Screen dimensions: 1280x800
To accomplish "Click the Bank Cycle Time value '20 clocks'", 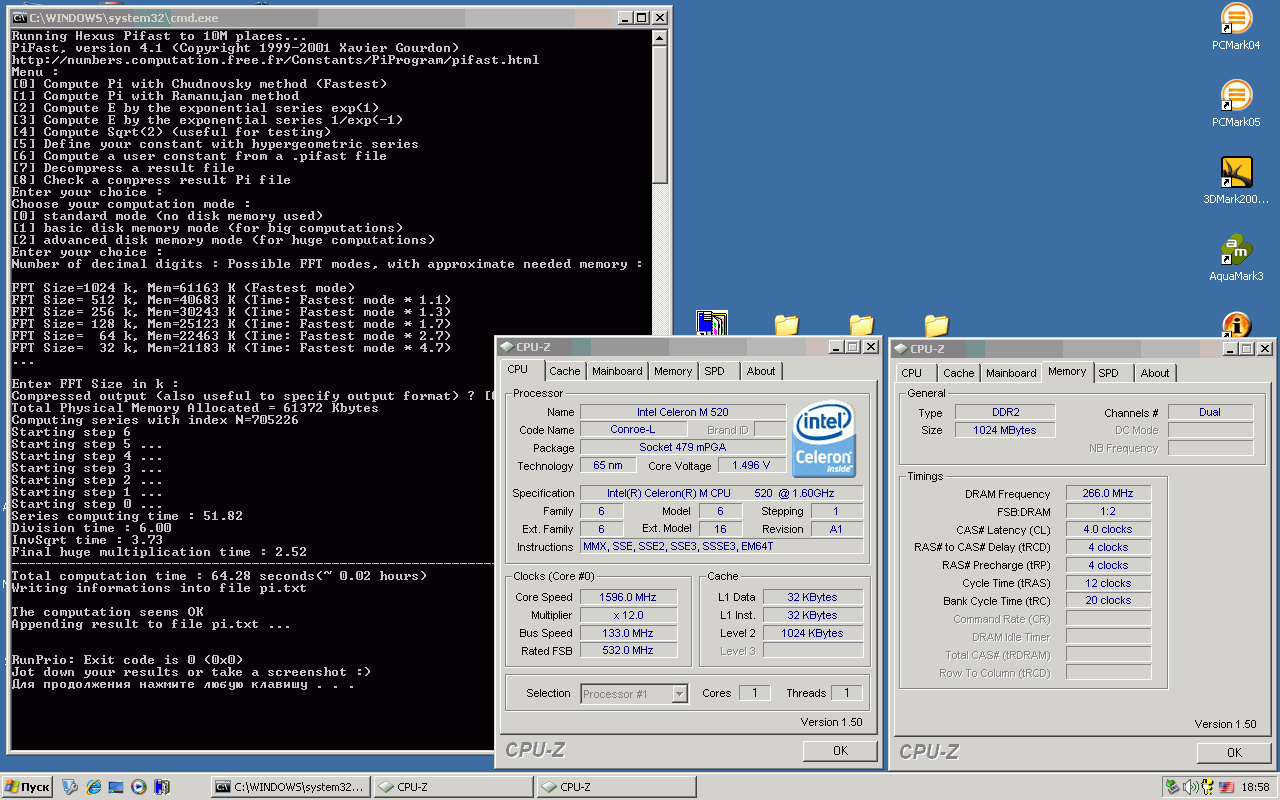I will 1108,601.
